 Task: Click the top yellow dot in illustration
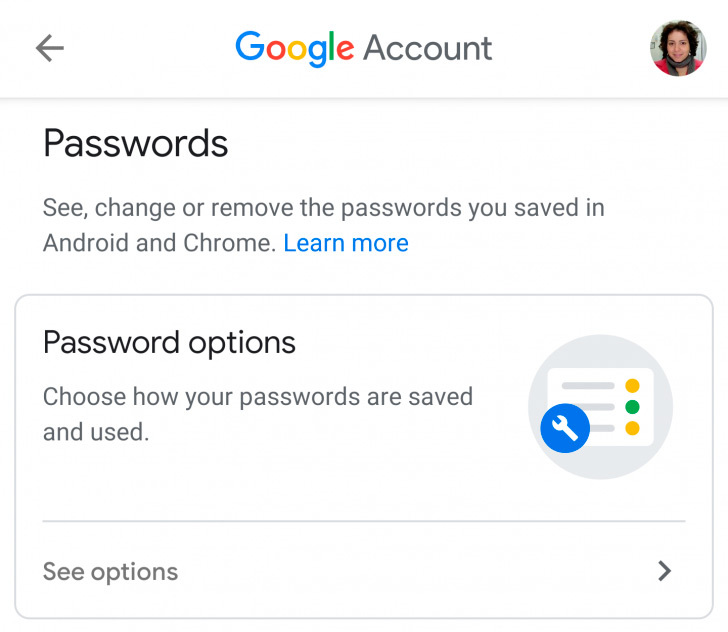632,385
